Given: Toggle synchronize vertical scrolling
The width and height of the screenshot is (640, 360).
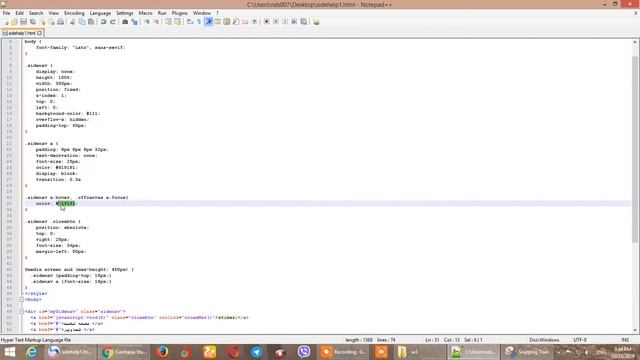Looking at the screenshot, I should coord(168,22).
